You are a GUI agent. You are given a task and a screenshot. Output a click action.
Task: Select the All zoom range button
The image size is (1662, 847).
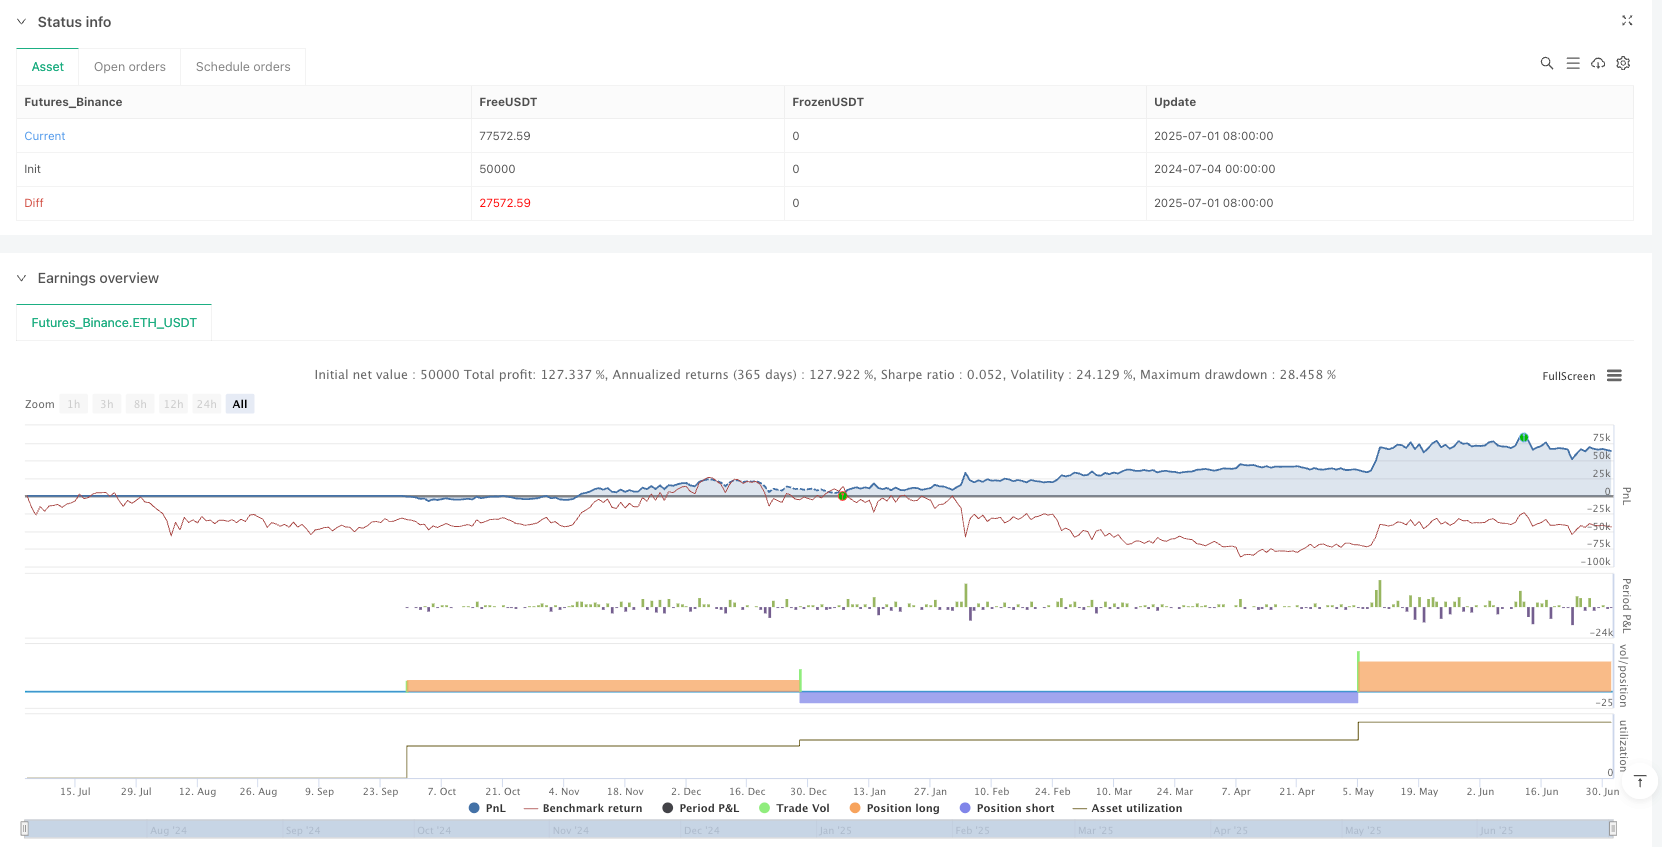point(240,404)
